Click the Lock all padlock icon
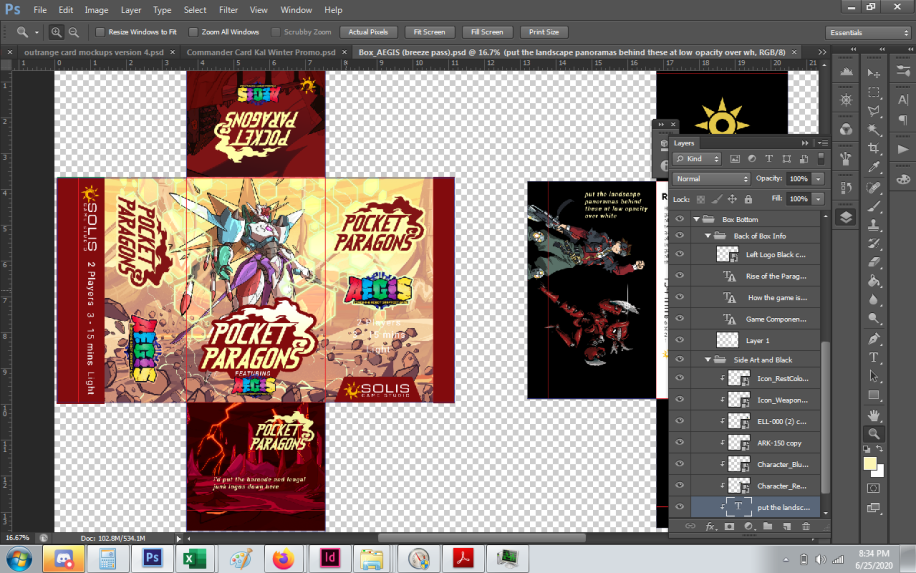Image resolution: width=916 pixels, height=573 pixels. click(748, 199)
